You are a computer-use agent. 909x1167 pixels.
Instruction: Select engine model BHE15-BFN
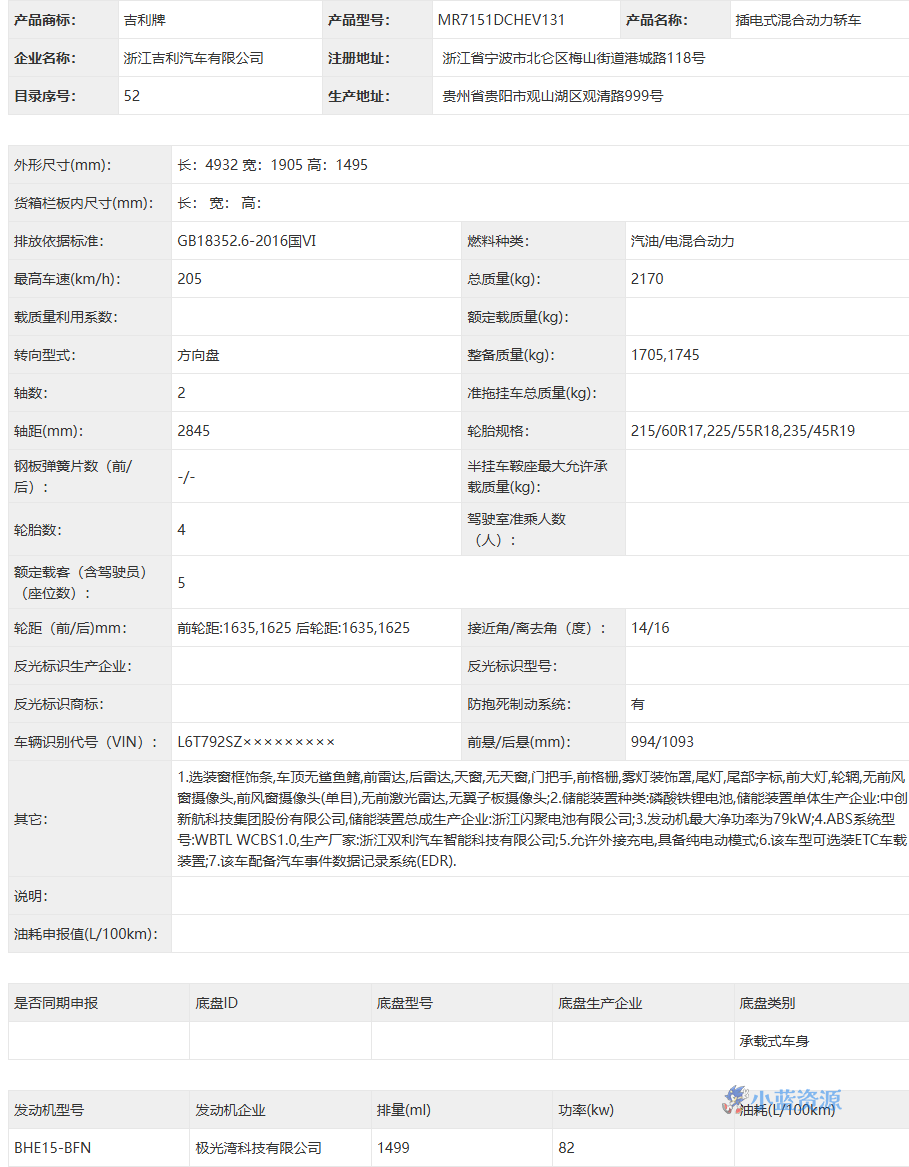coord(53,1148)
